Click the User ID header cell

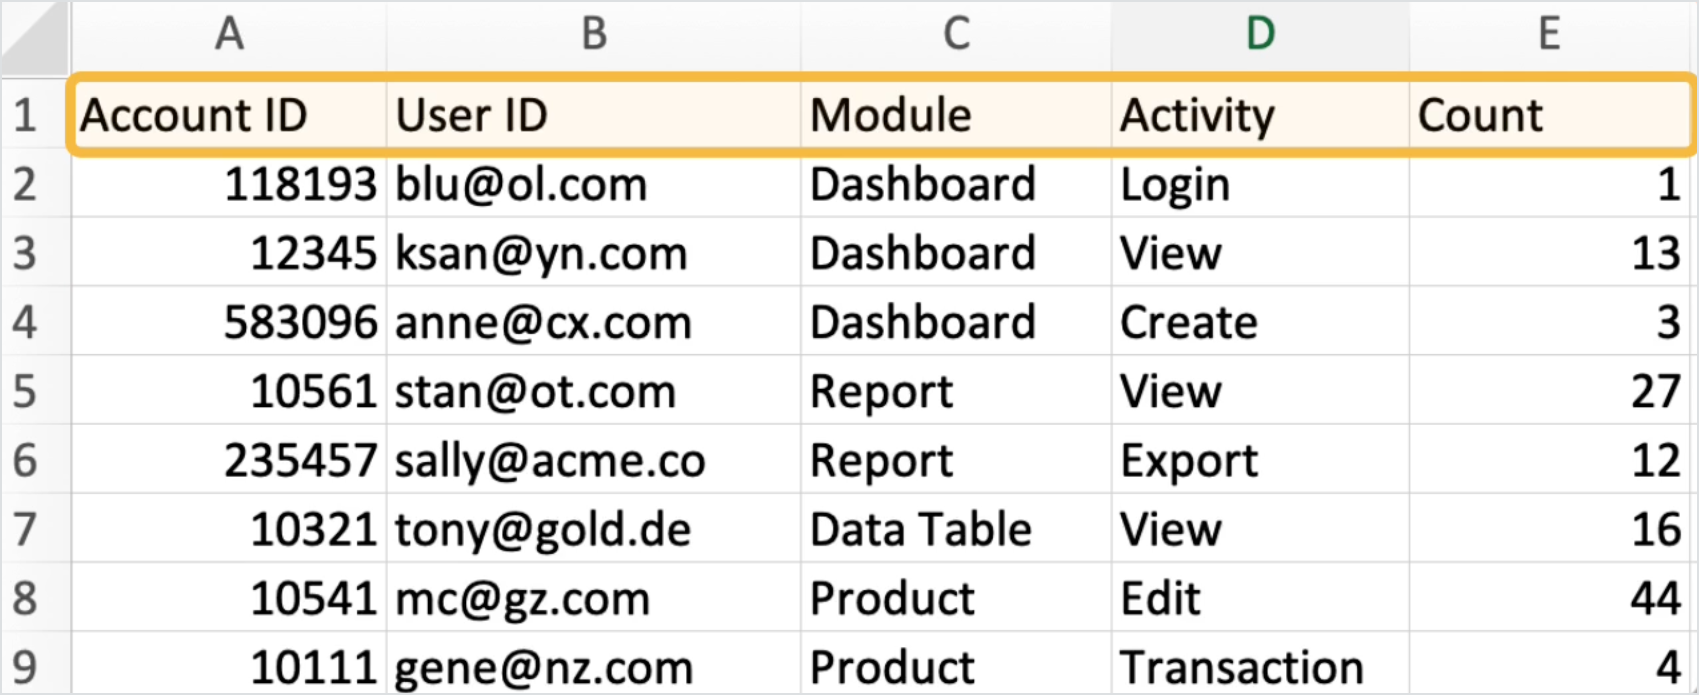[593, 115]
